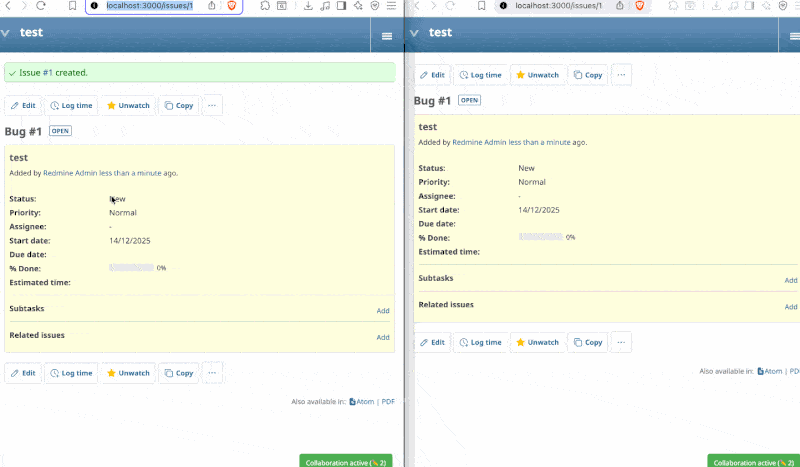Open more actions ellipsis in right bottom toolbar
This screenshot has width=800, height=467.
[x=621, y=342]
